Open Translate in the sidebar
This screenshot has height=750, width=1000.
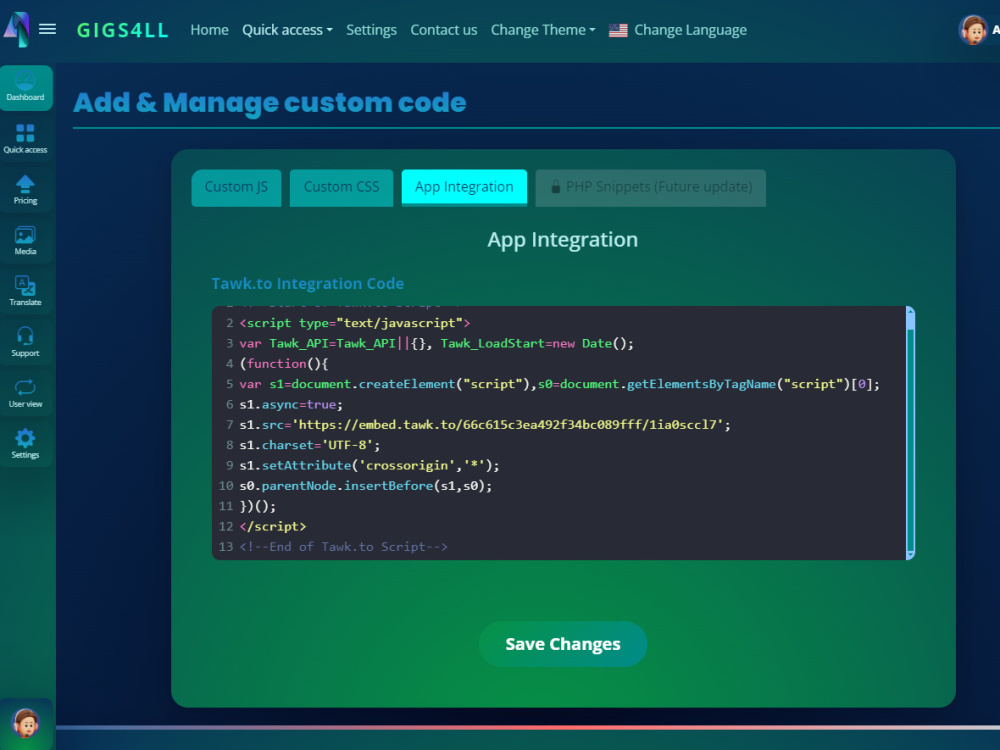click(x=26, y=291)
